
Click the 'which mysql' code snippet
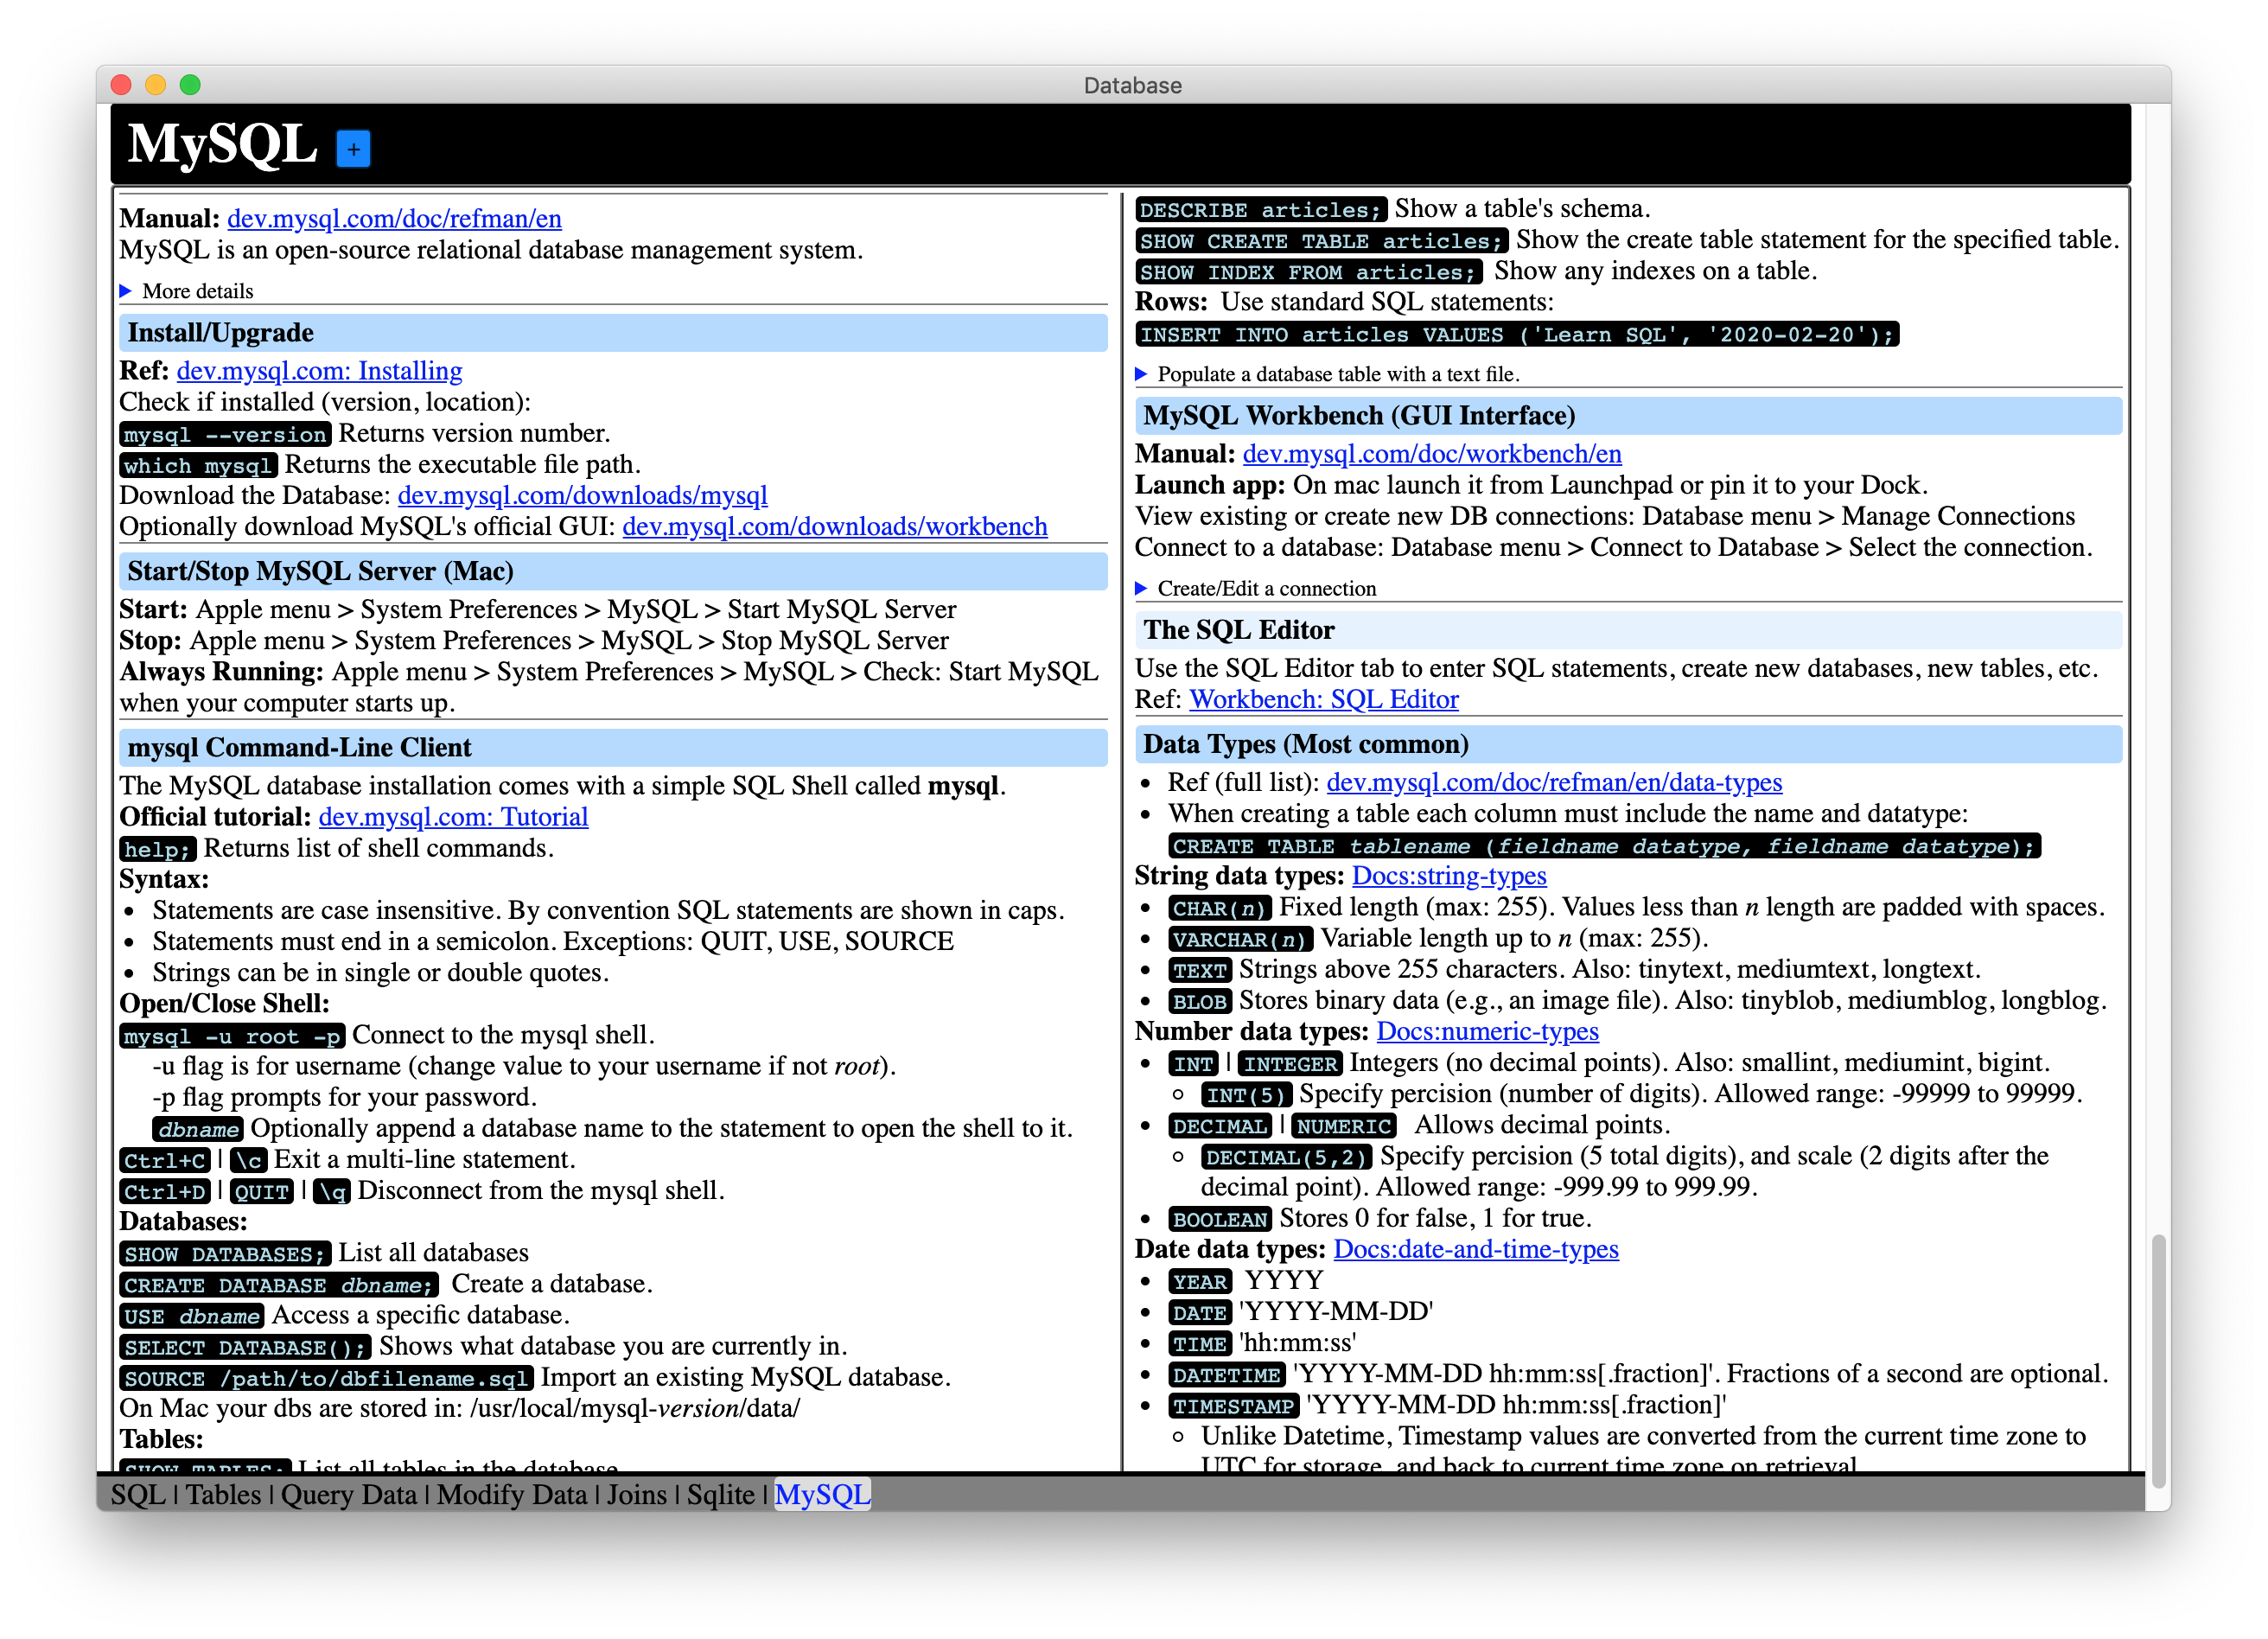pos(198,465)
